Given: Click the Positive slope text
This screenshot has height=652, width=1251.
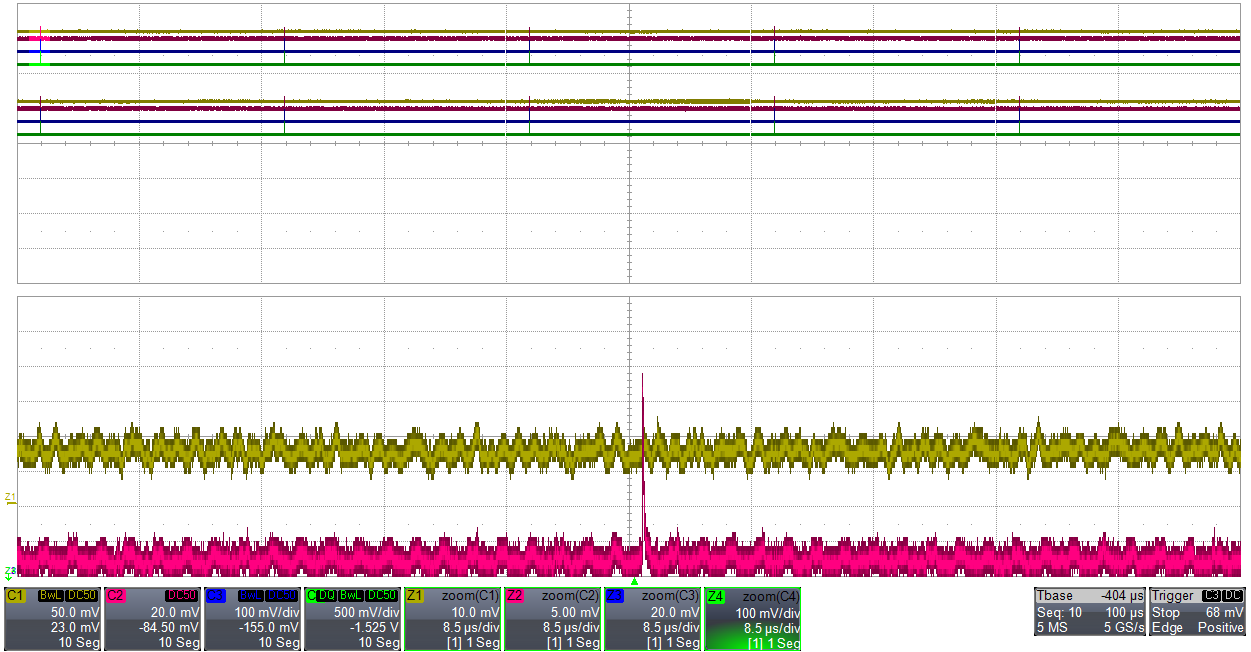Looking at the screenshot, I should pyautogui.click(x=1221, y=627).
